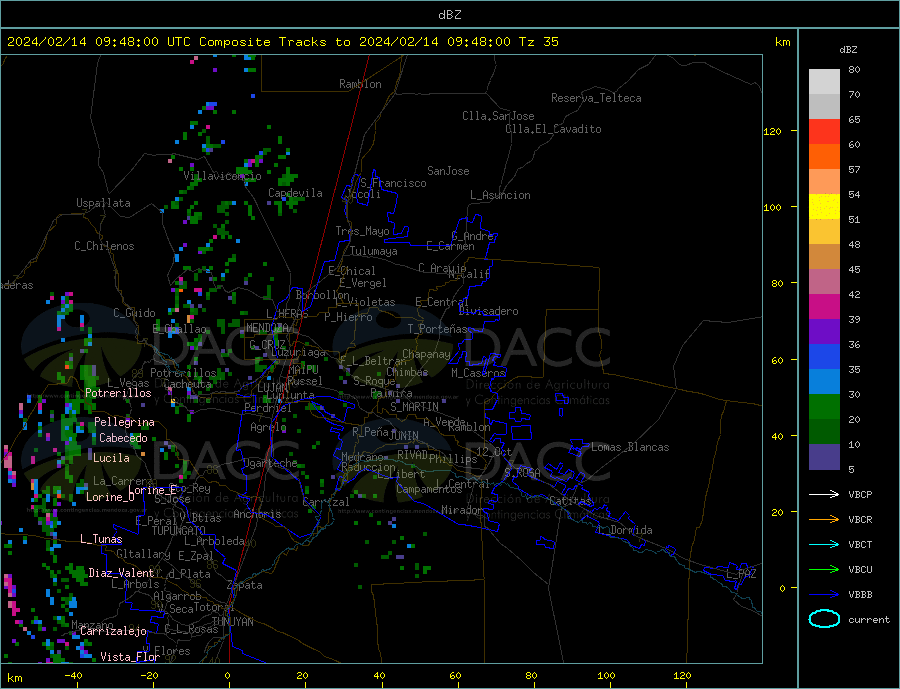Click the 120 tick on vertical km axis
This screenshot has height=689, width=900.
pyautogui.click(x=772, y=131)
